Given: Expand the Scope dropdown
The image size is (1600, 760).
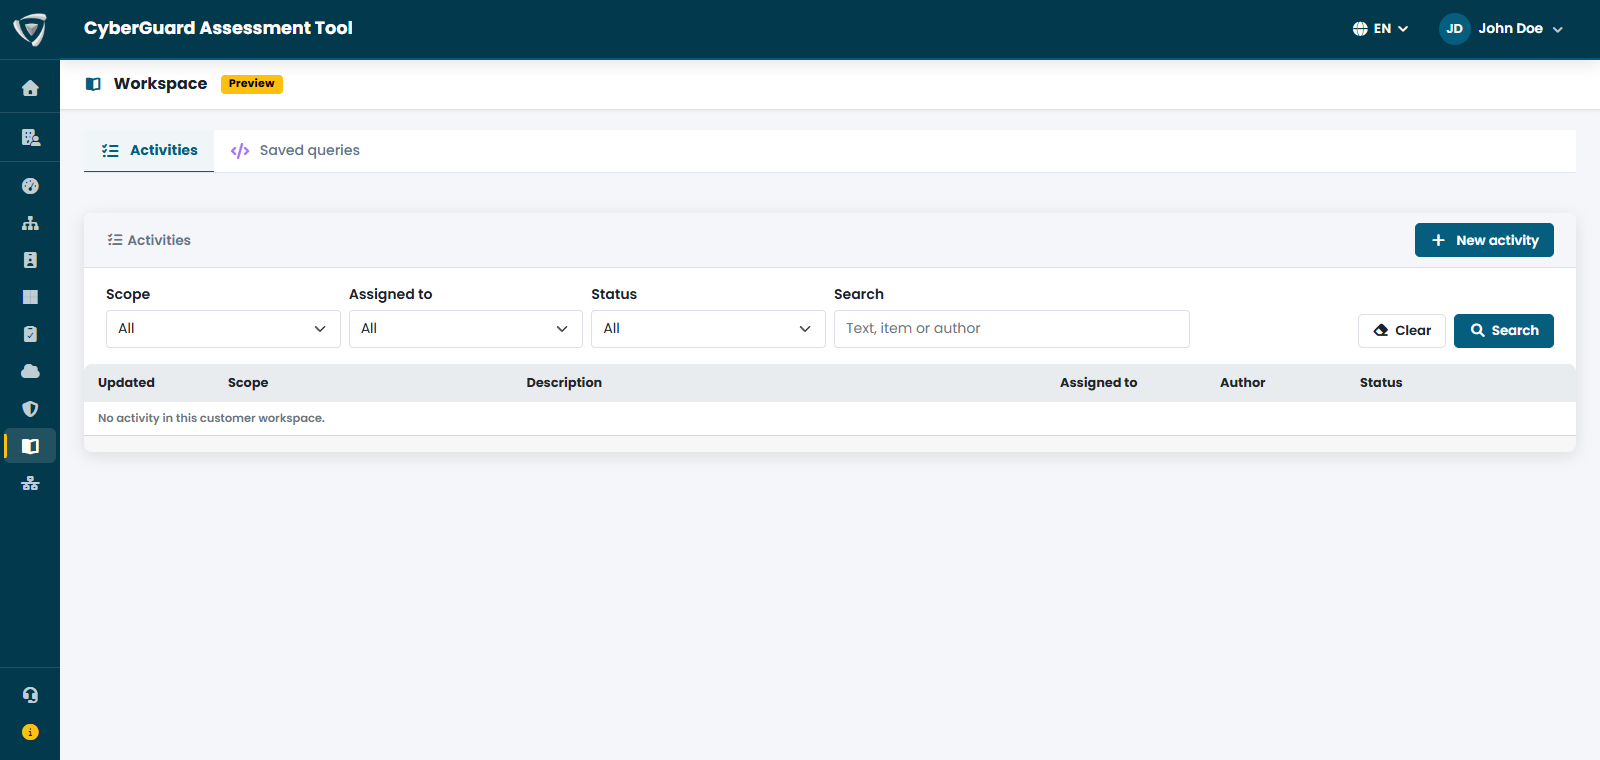Looking at the screenshot, I should pos(223,329).
